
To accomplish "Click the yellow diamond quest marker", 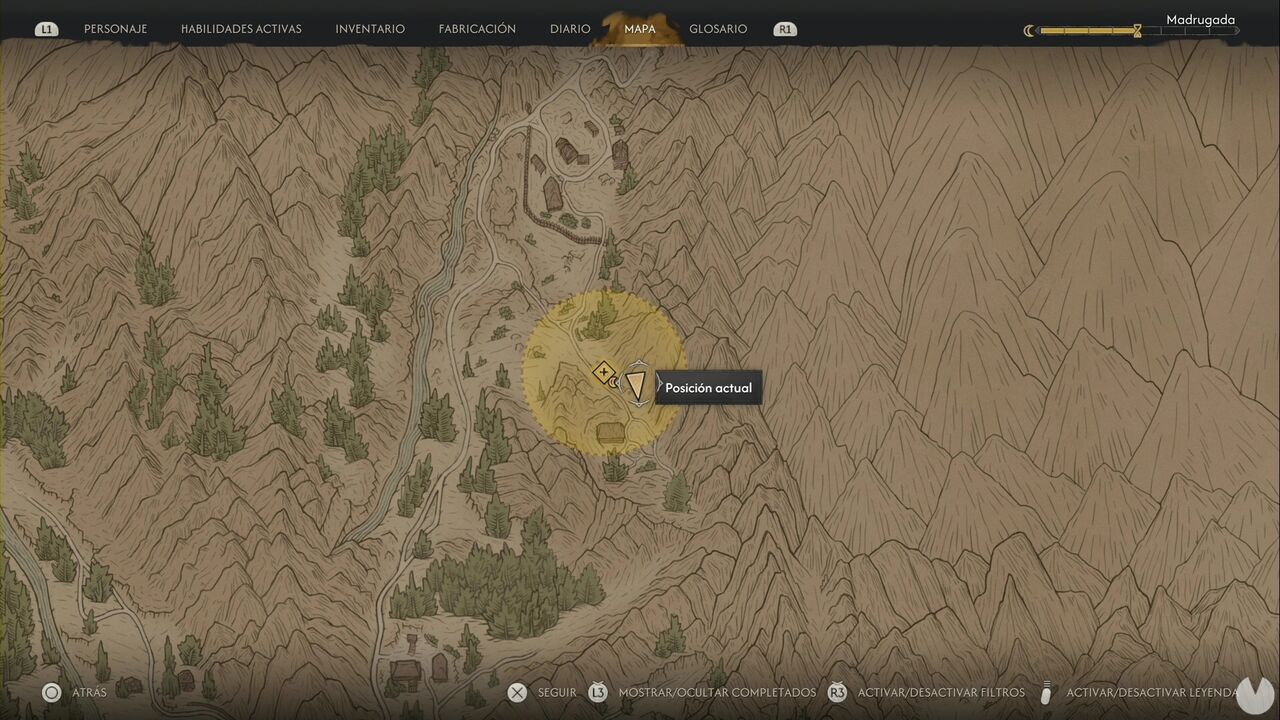I will (x=603, y=373).
